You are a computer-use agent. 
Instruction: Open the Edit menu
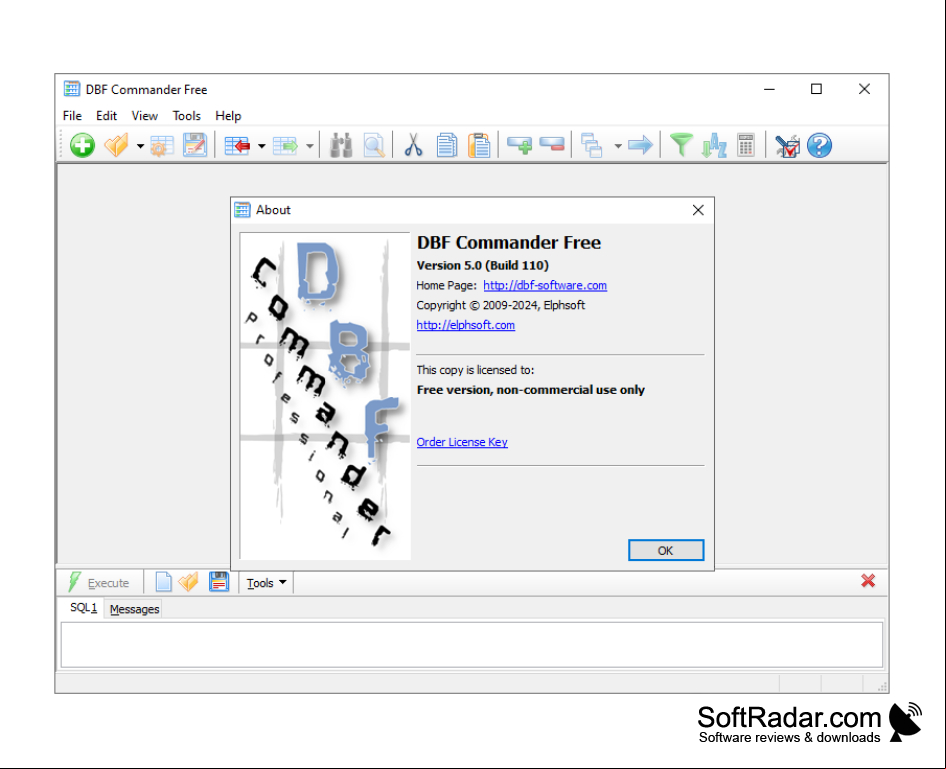click(x=106, y=116)
